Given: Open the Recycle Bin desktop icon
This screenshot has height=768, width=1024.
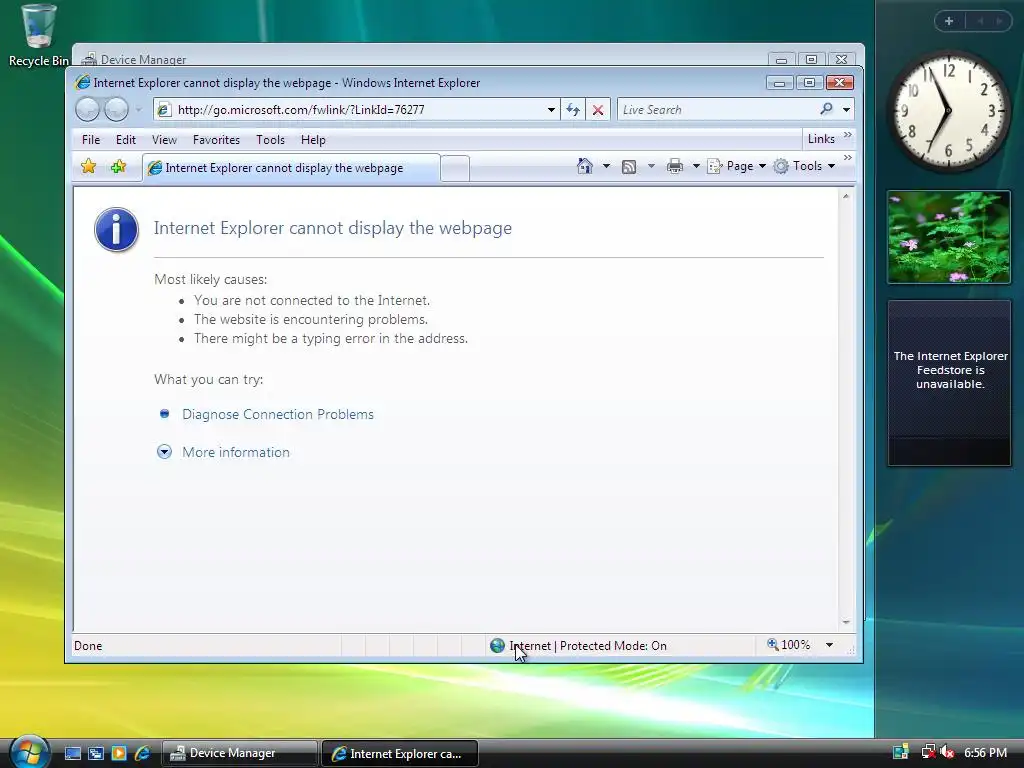Looking at the screenshot, I should [x=38, y=35].
